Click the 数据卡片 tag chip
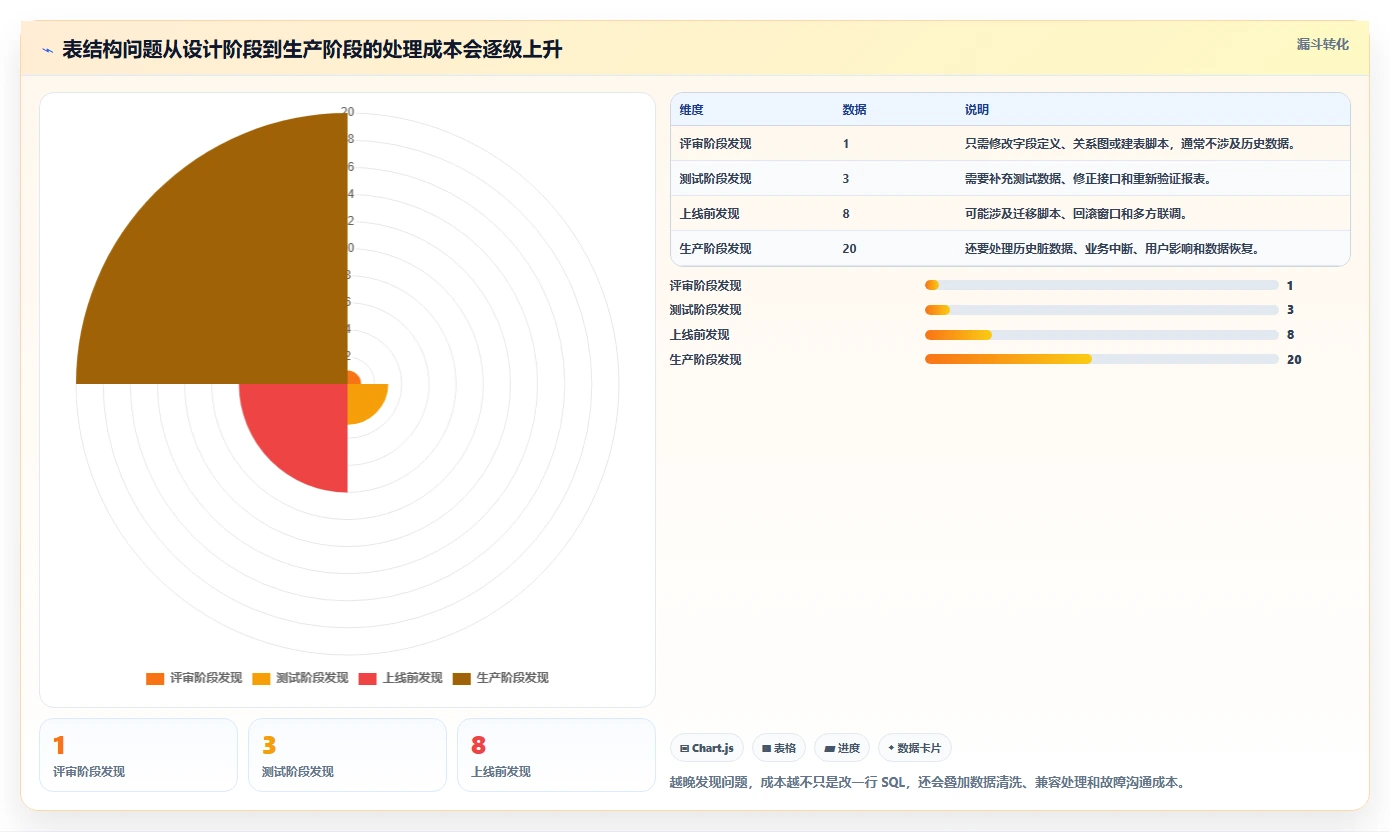Image resolution: width=1390 pixels, height=832 pixels. click(x=915, y=748)
